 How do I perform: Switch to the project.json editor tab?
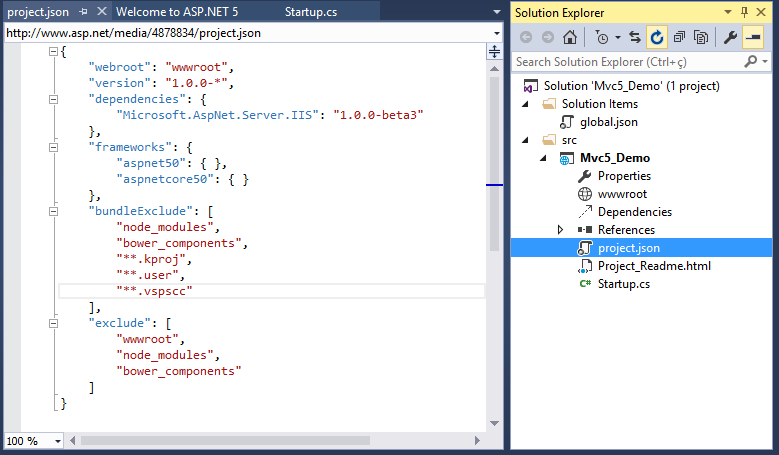tap(38, 11)
